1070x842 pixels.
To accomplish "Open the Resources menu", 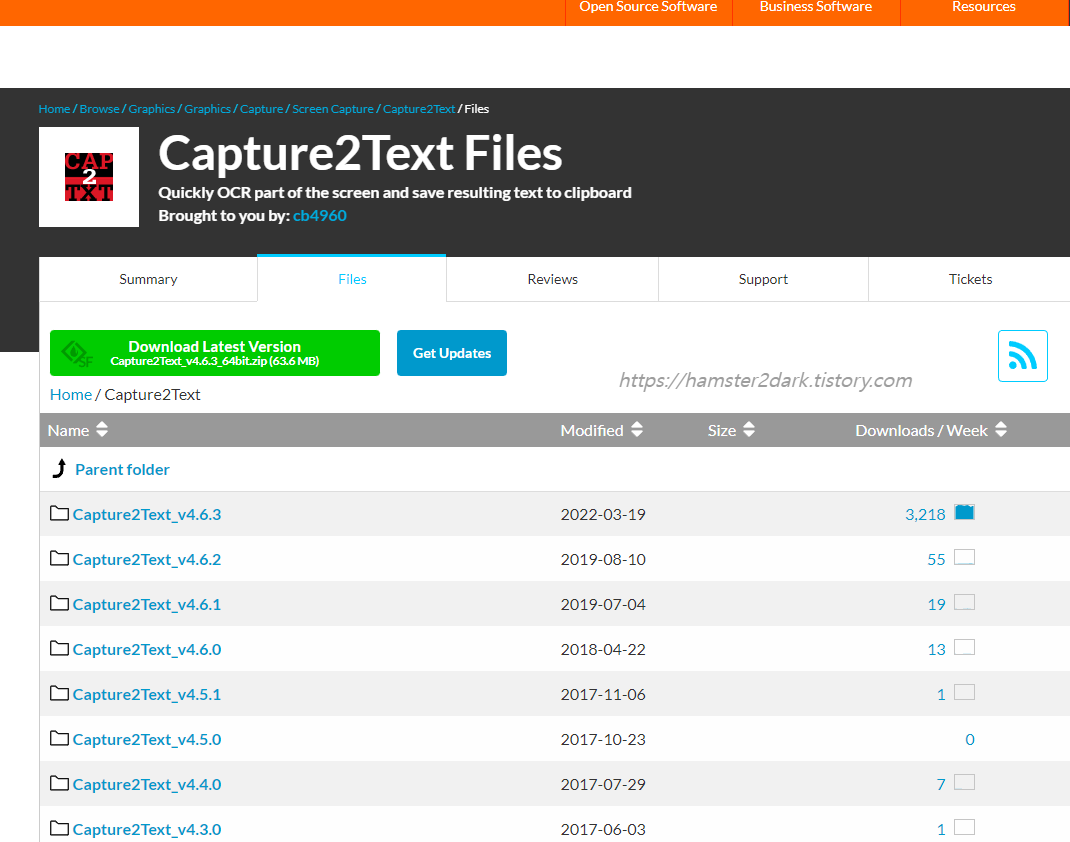I will [983, 8].
